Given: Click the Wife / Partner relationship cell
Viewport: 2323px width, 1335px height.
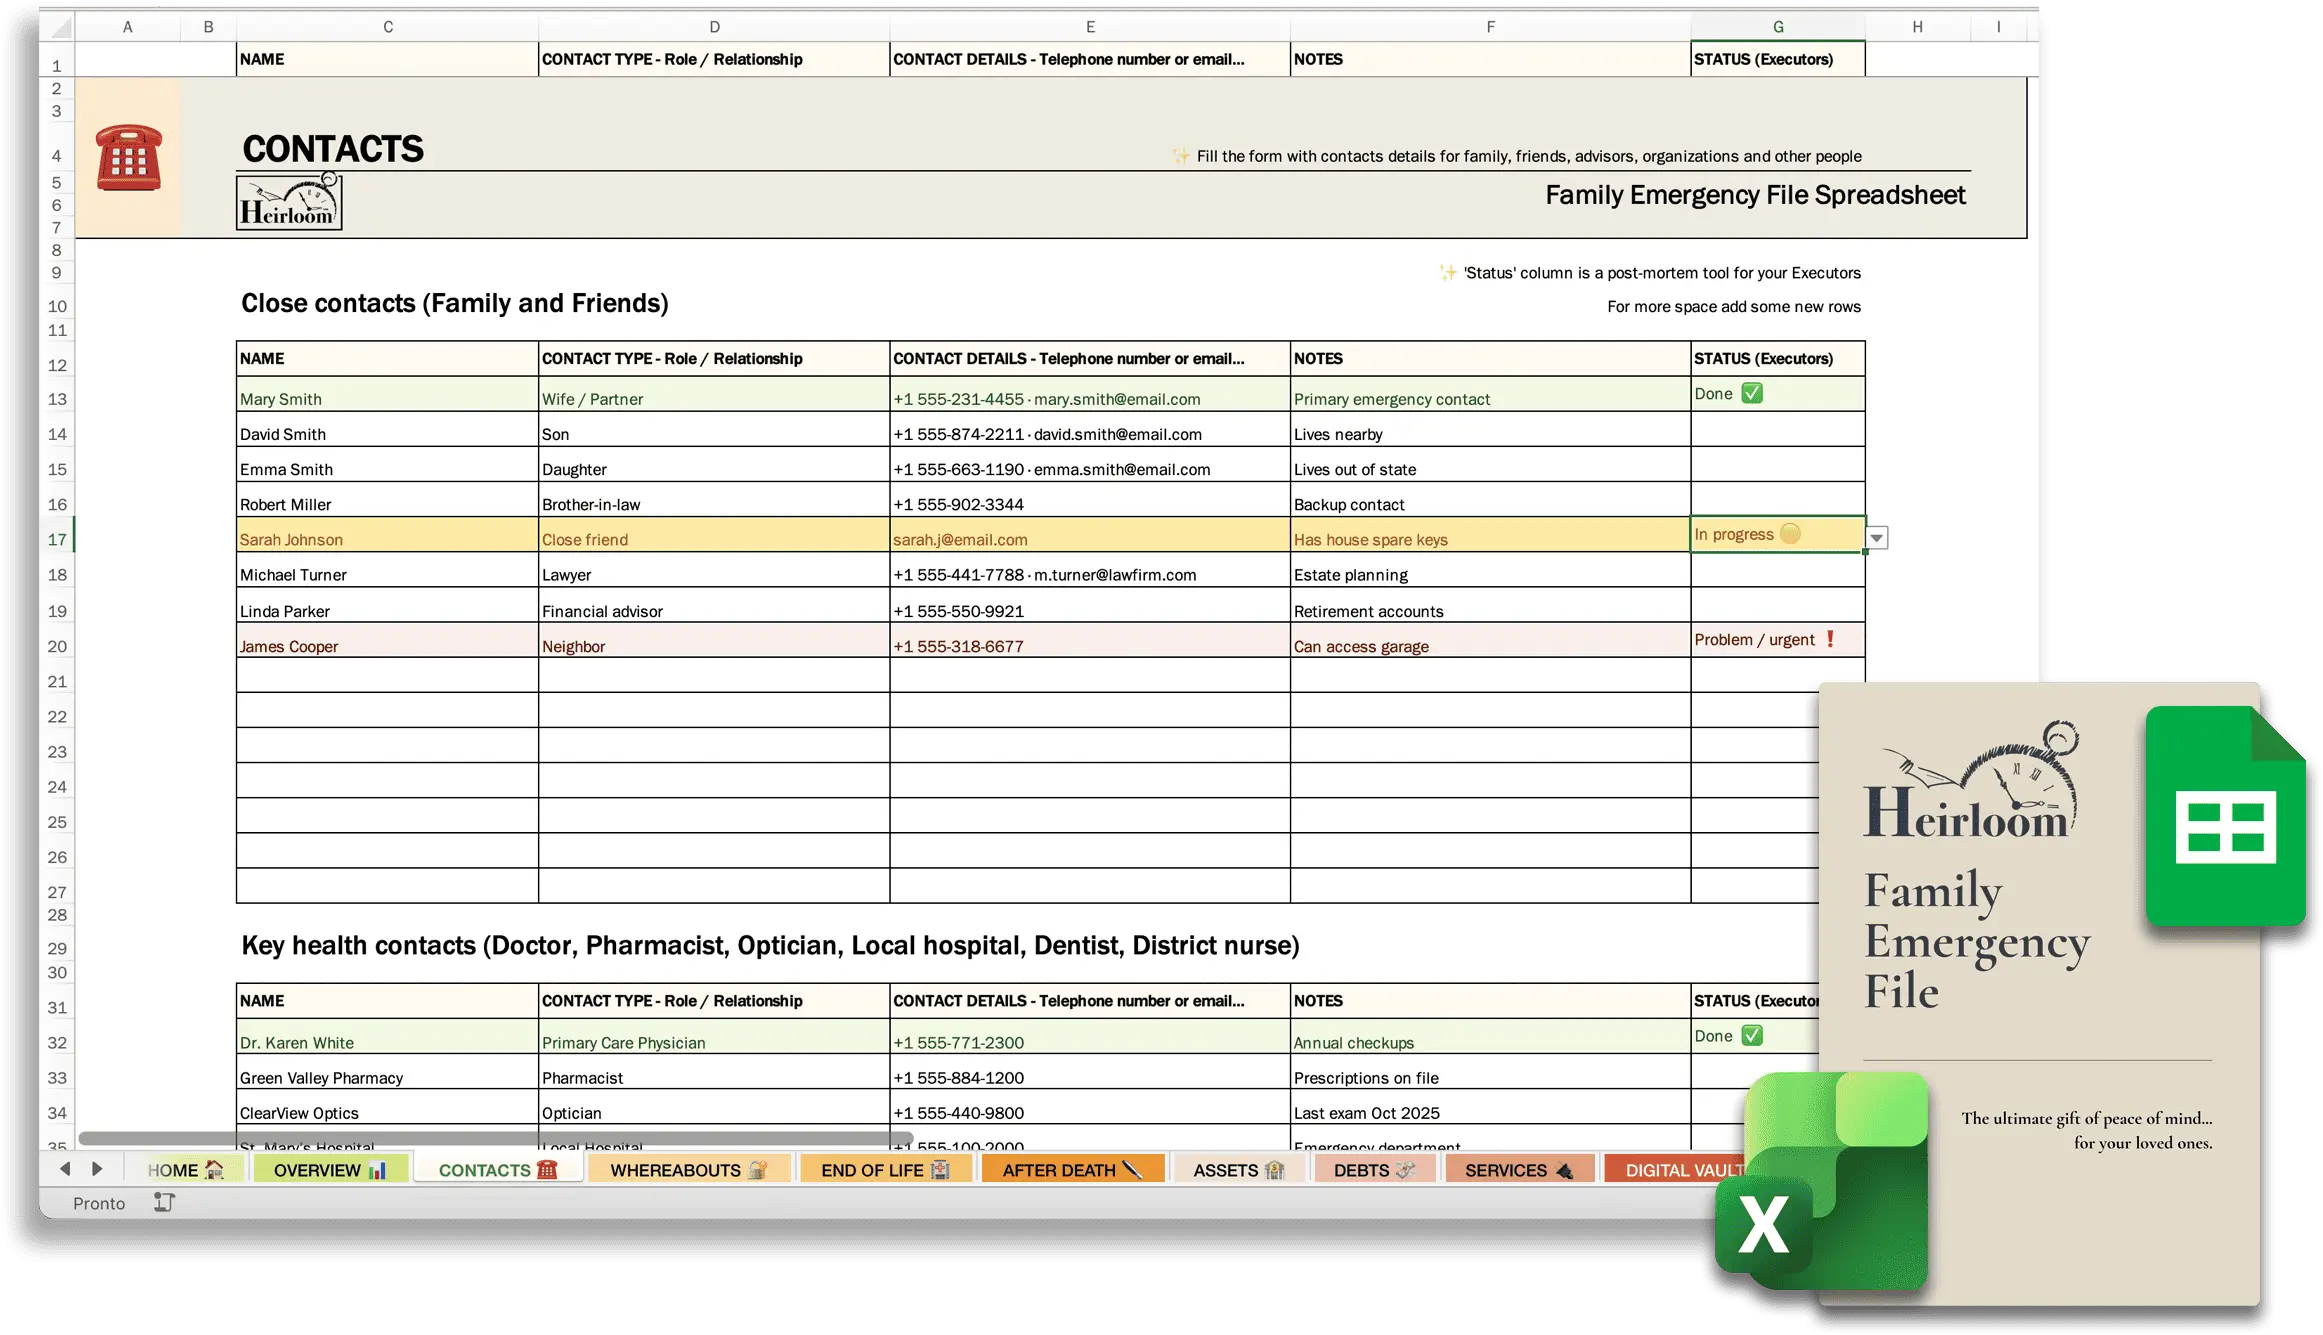Looking at the screenshot, I should point(714,394).
